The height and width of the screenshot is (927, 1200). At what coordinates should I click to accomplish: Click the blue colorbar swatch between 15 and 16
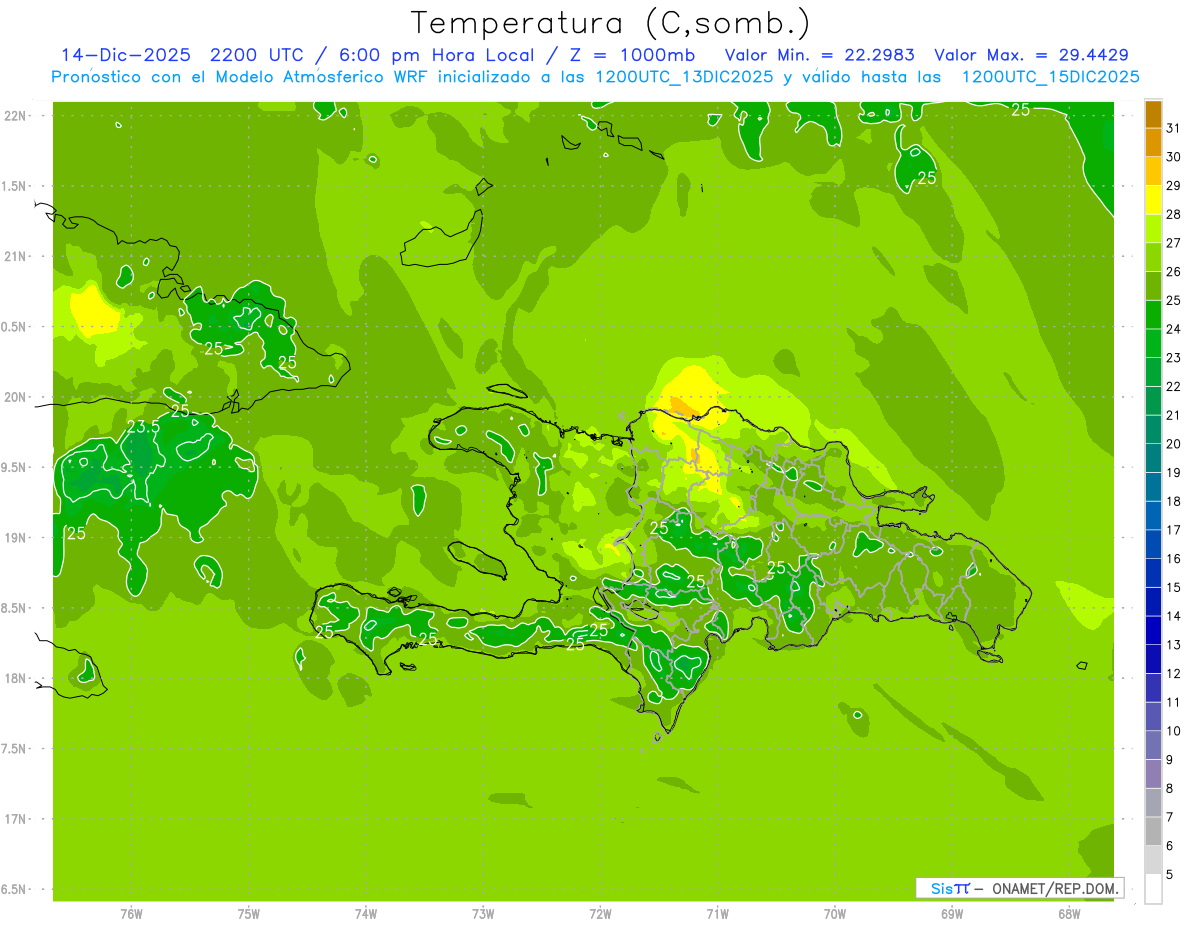coord(1153,573)
